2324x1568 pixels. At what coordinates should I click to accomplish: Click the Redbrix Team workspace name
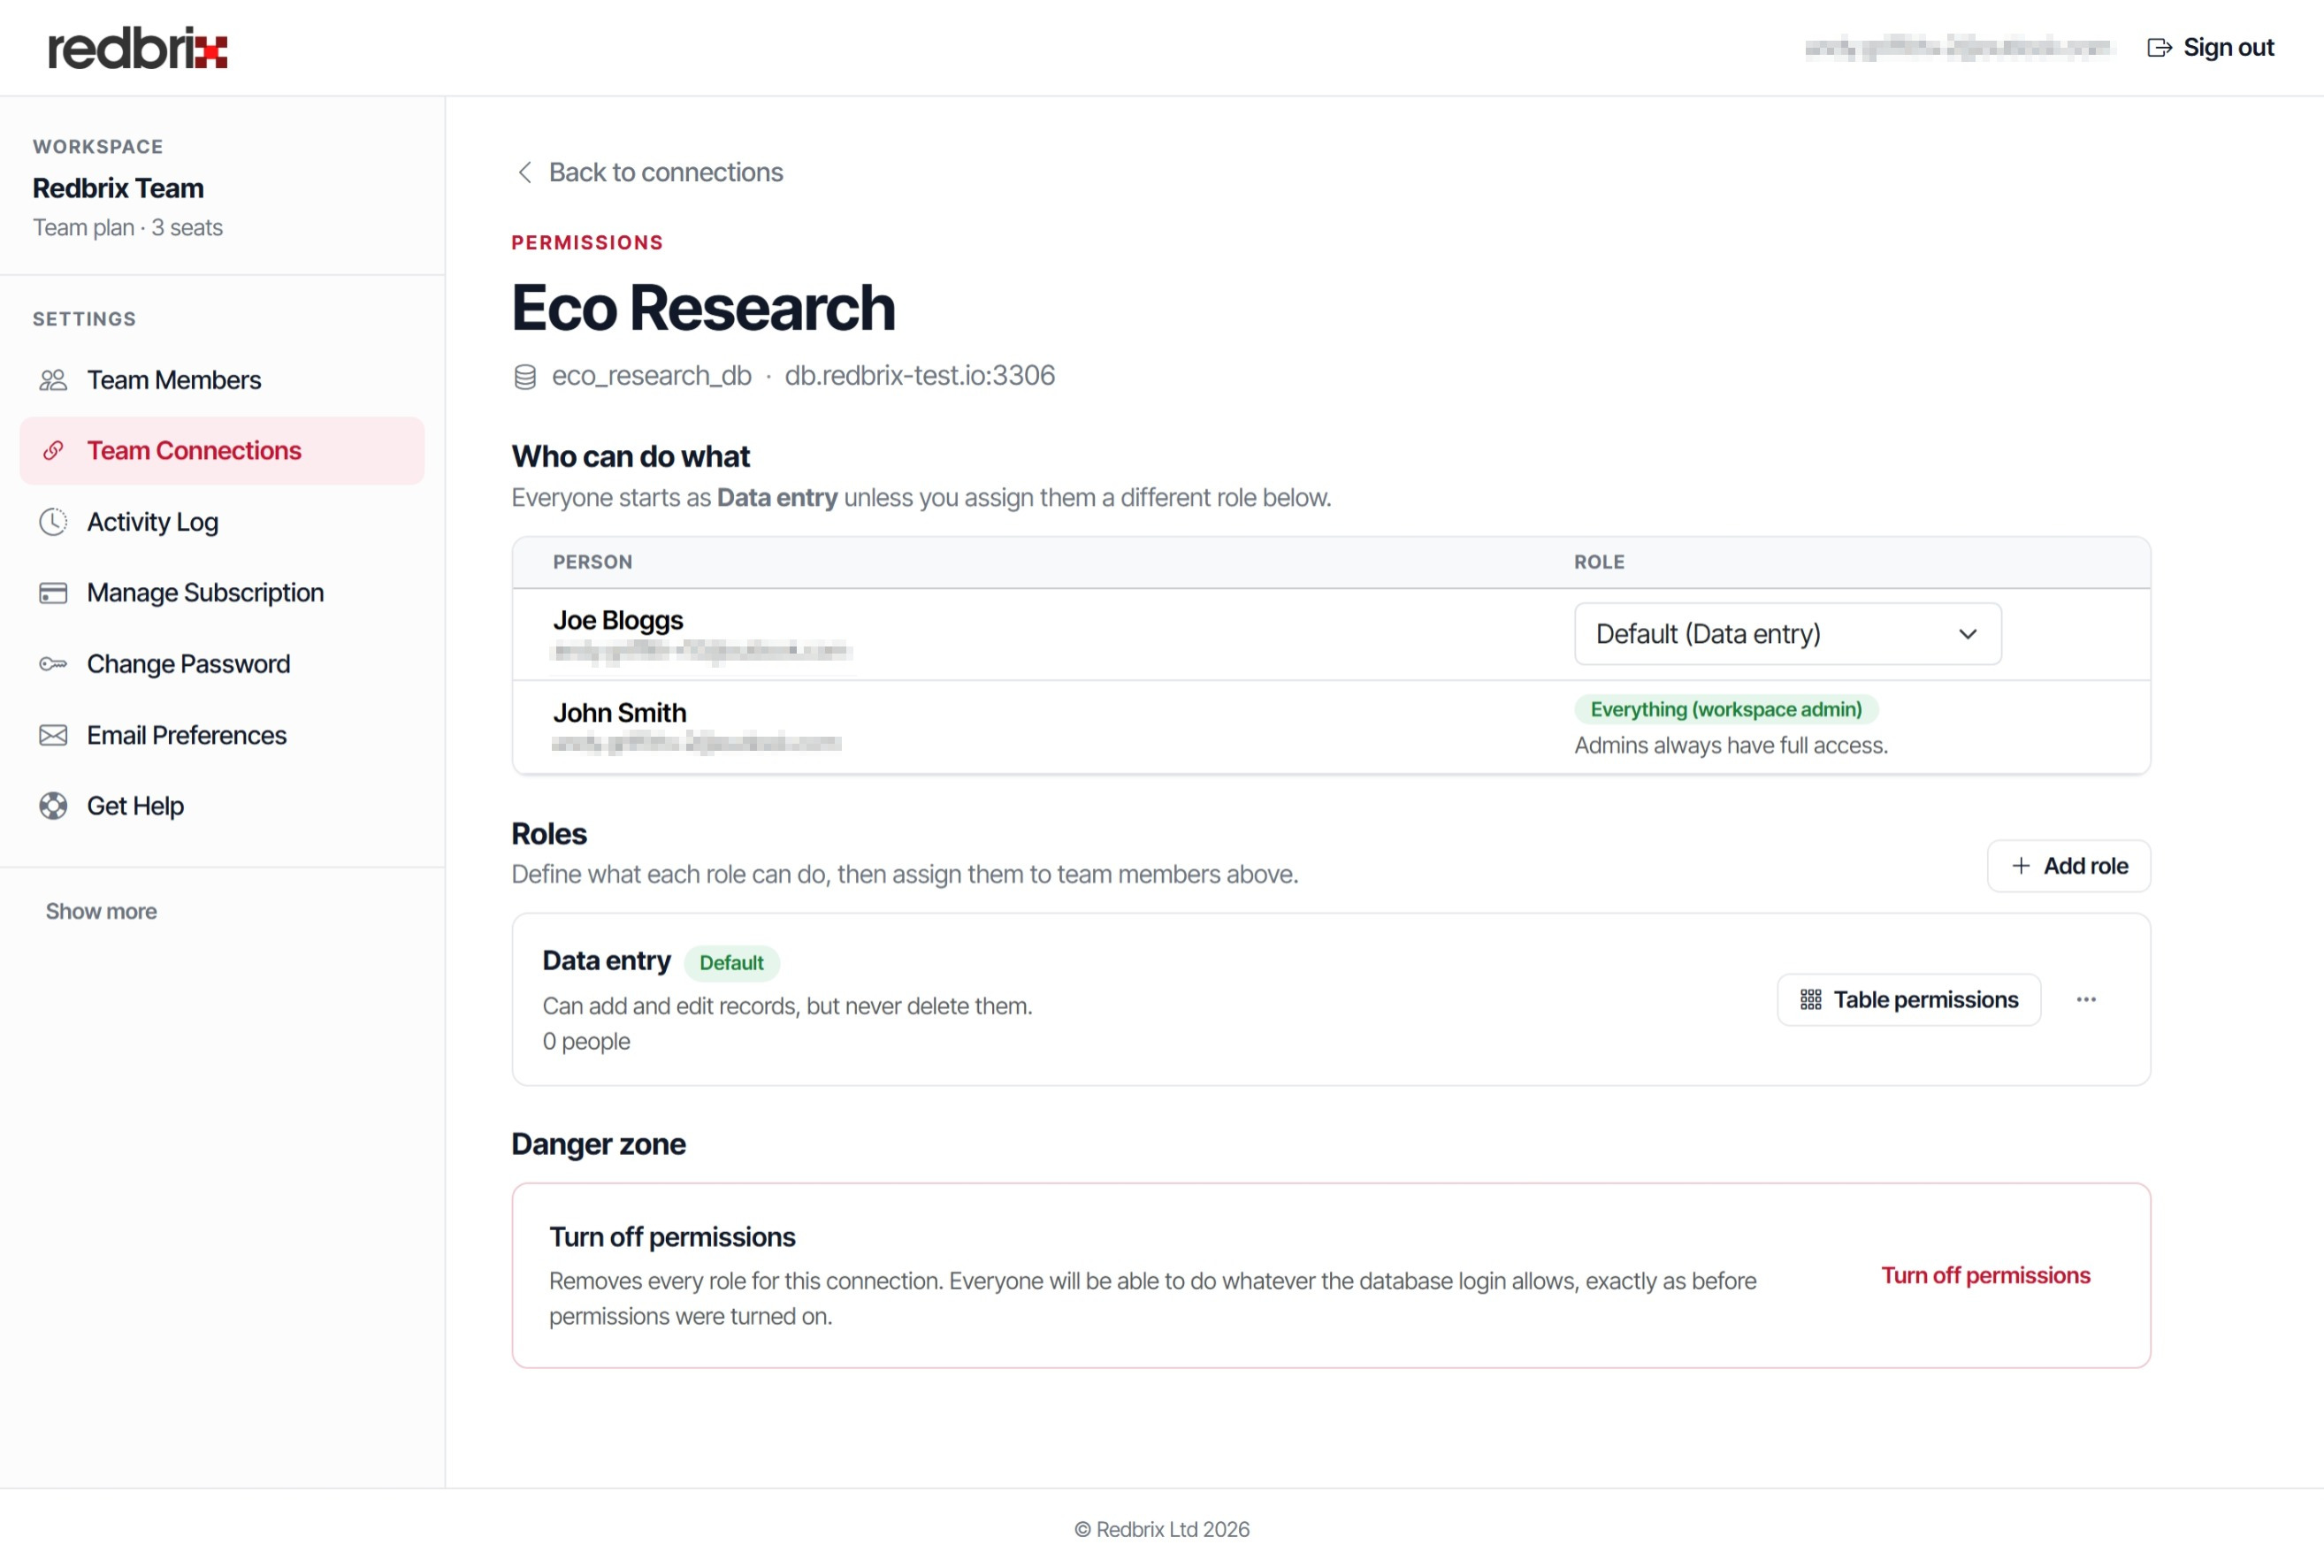point(118,188)
